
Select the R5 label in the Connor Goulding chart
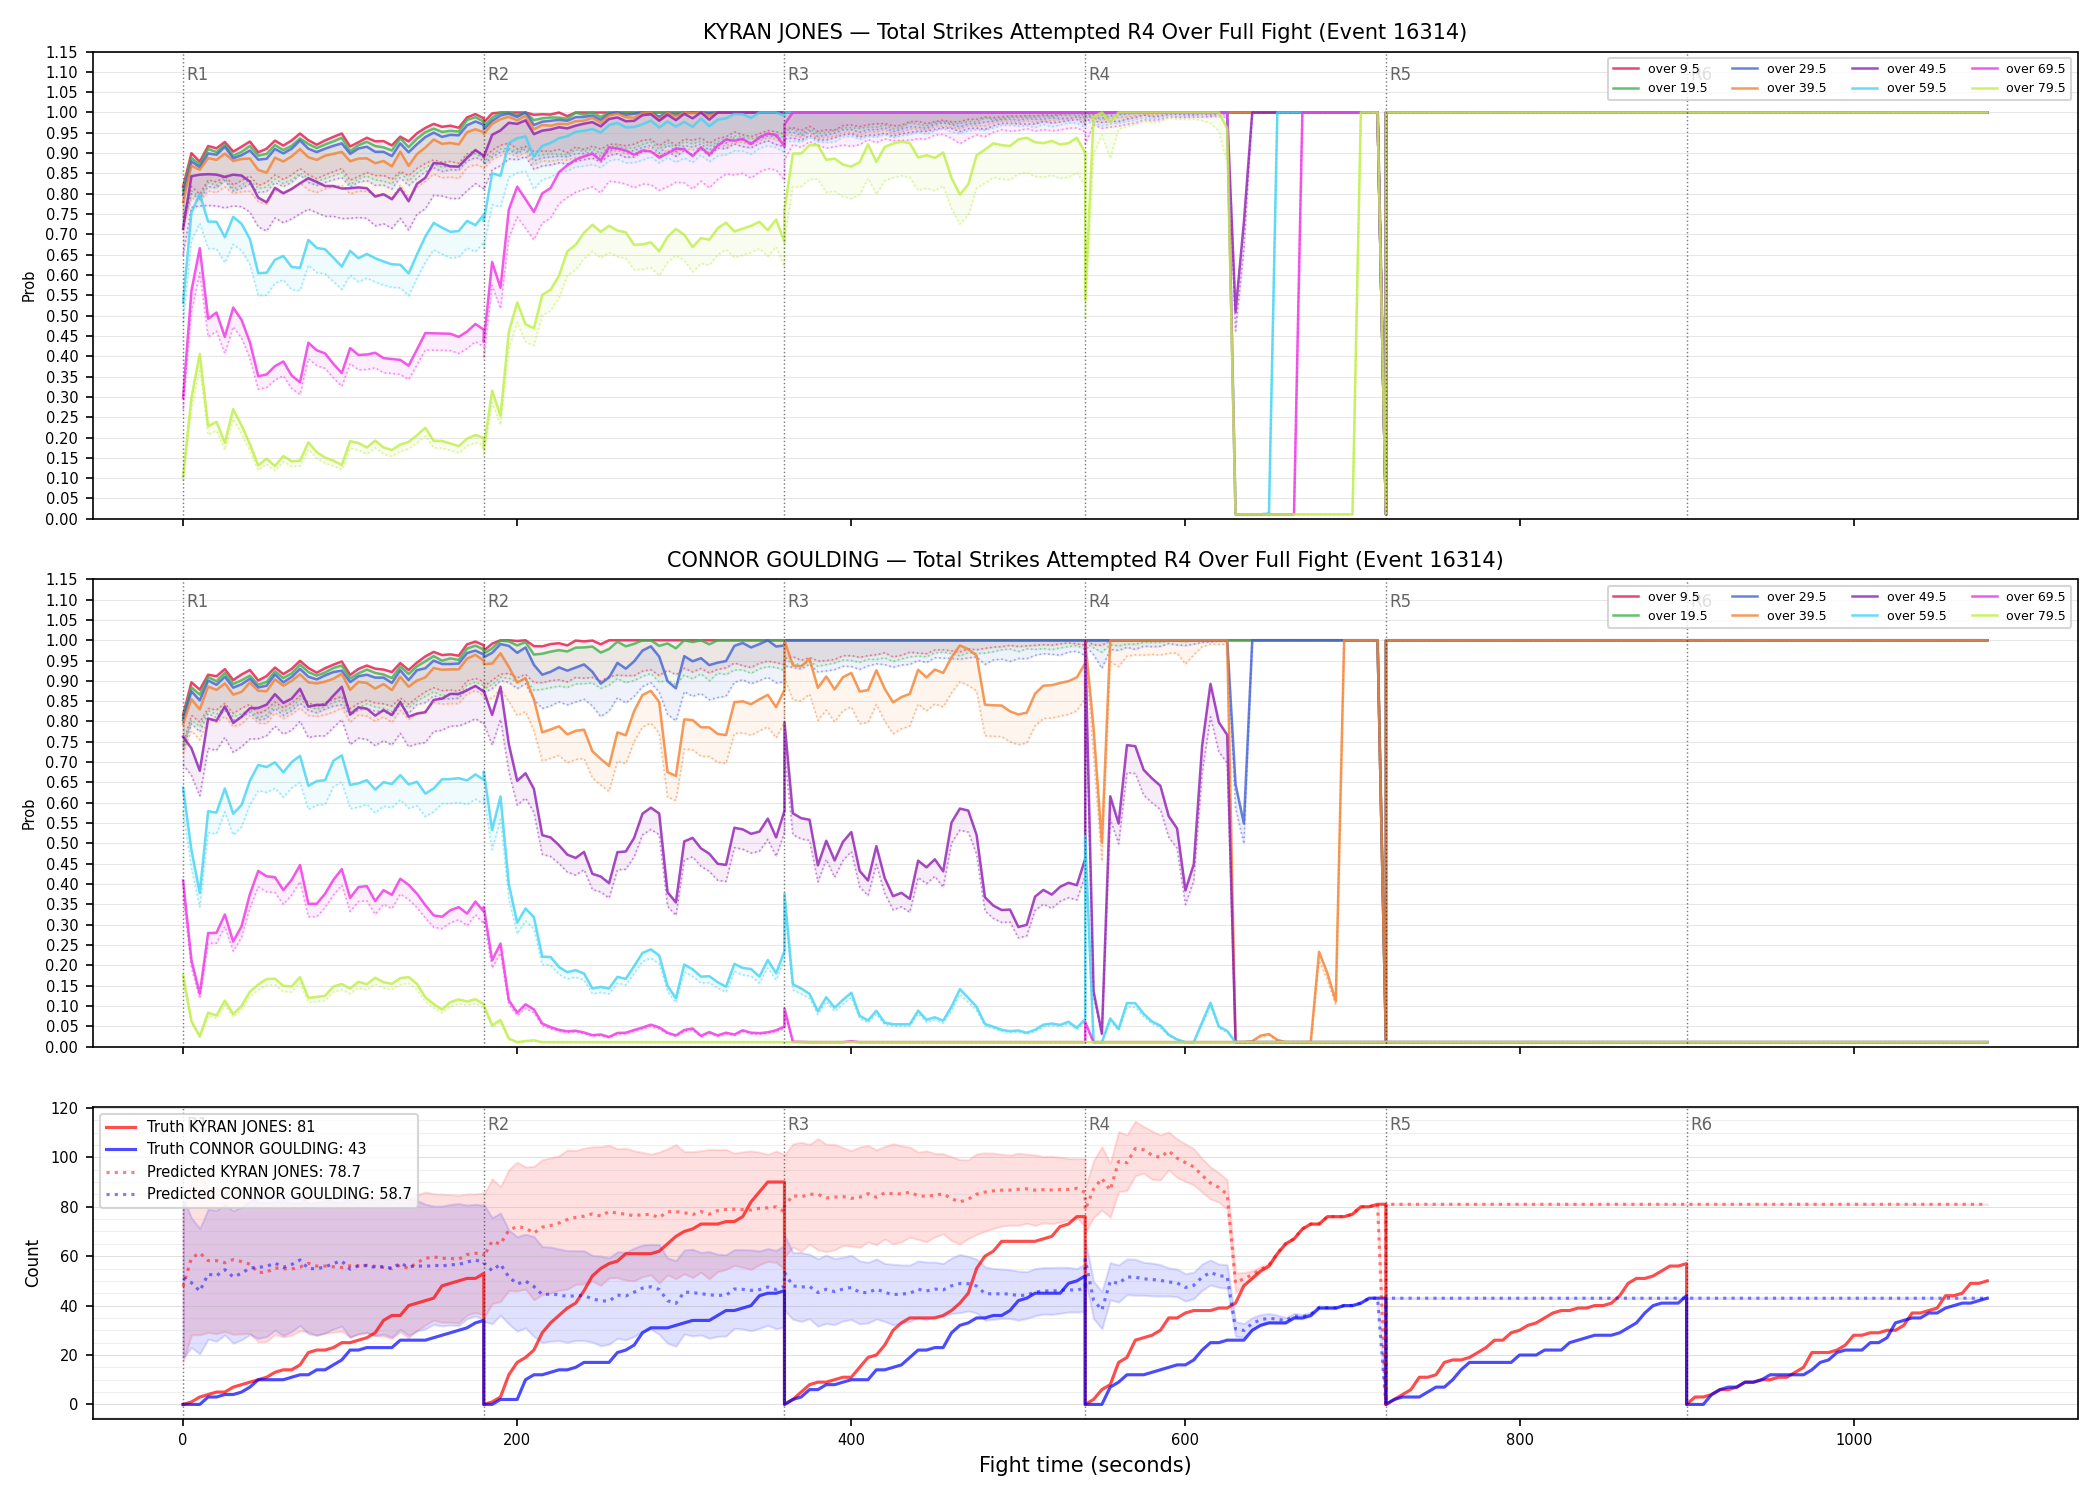[1400, 601]
